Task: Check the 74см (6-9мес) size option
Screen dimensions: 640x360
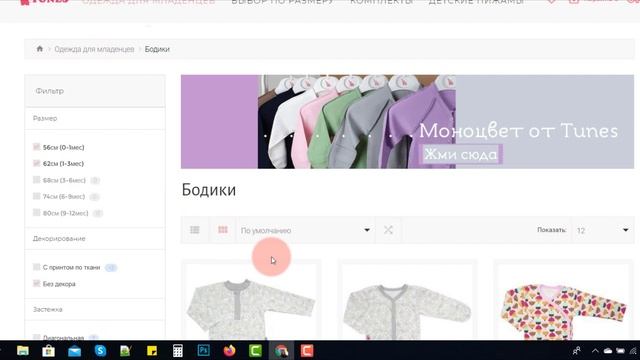Action: [36, 196]
